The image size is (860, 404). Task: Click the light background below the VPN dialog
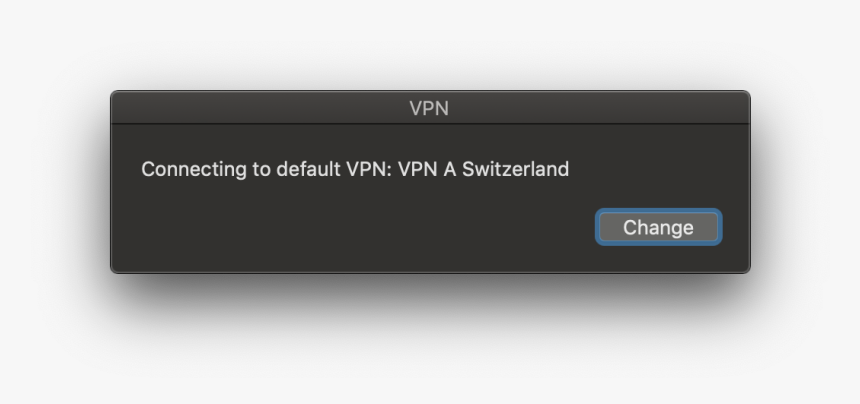pyautogui.click(x=430, y=351)
